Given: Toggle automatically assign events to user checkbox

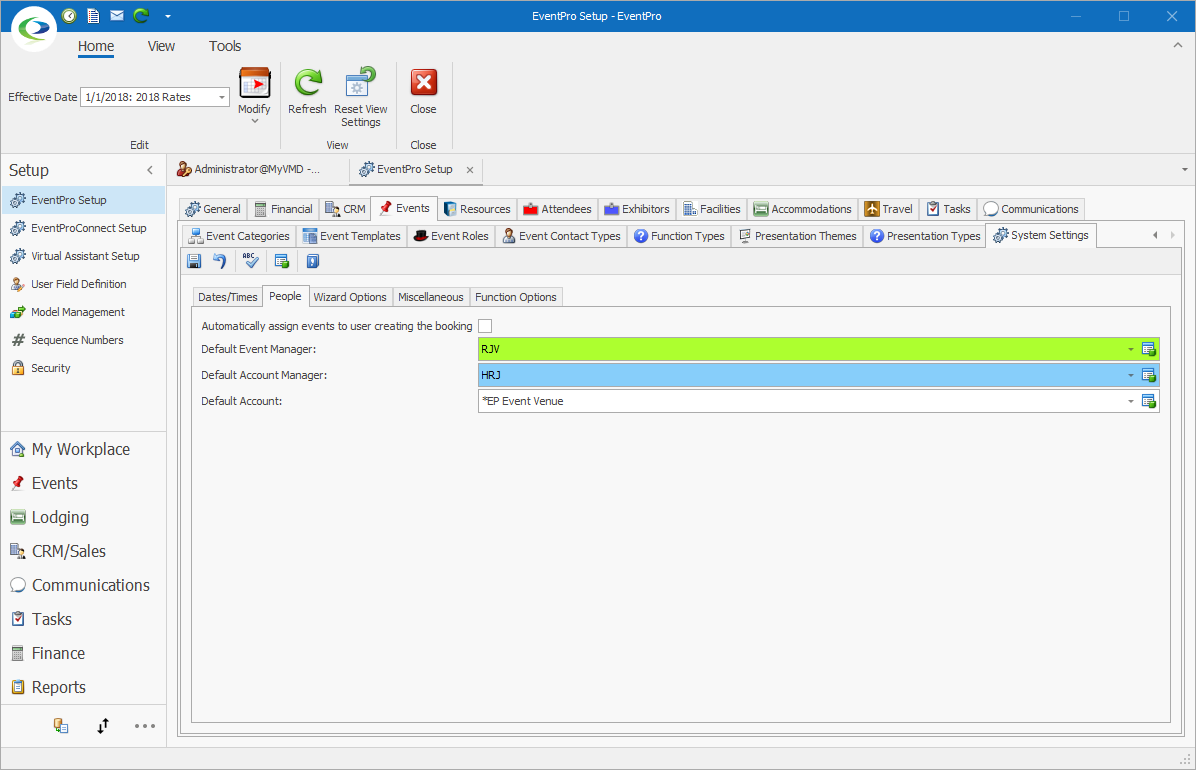Looking at the screenshot, I should click(x=485, y=327).
